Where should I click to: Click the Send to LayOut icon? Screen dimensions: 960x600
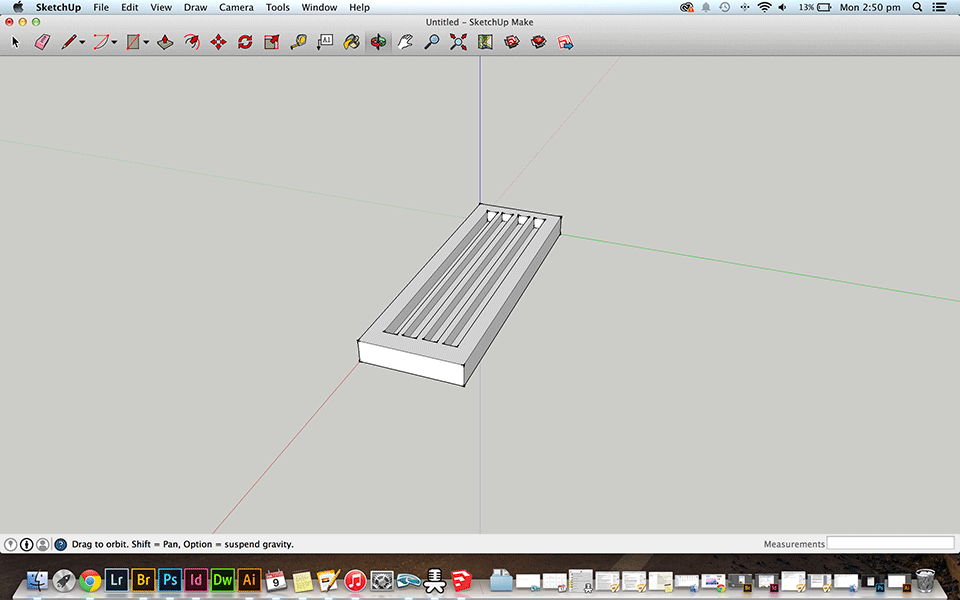(565, 42)
